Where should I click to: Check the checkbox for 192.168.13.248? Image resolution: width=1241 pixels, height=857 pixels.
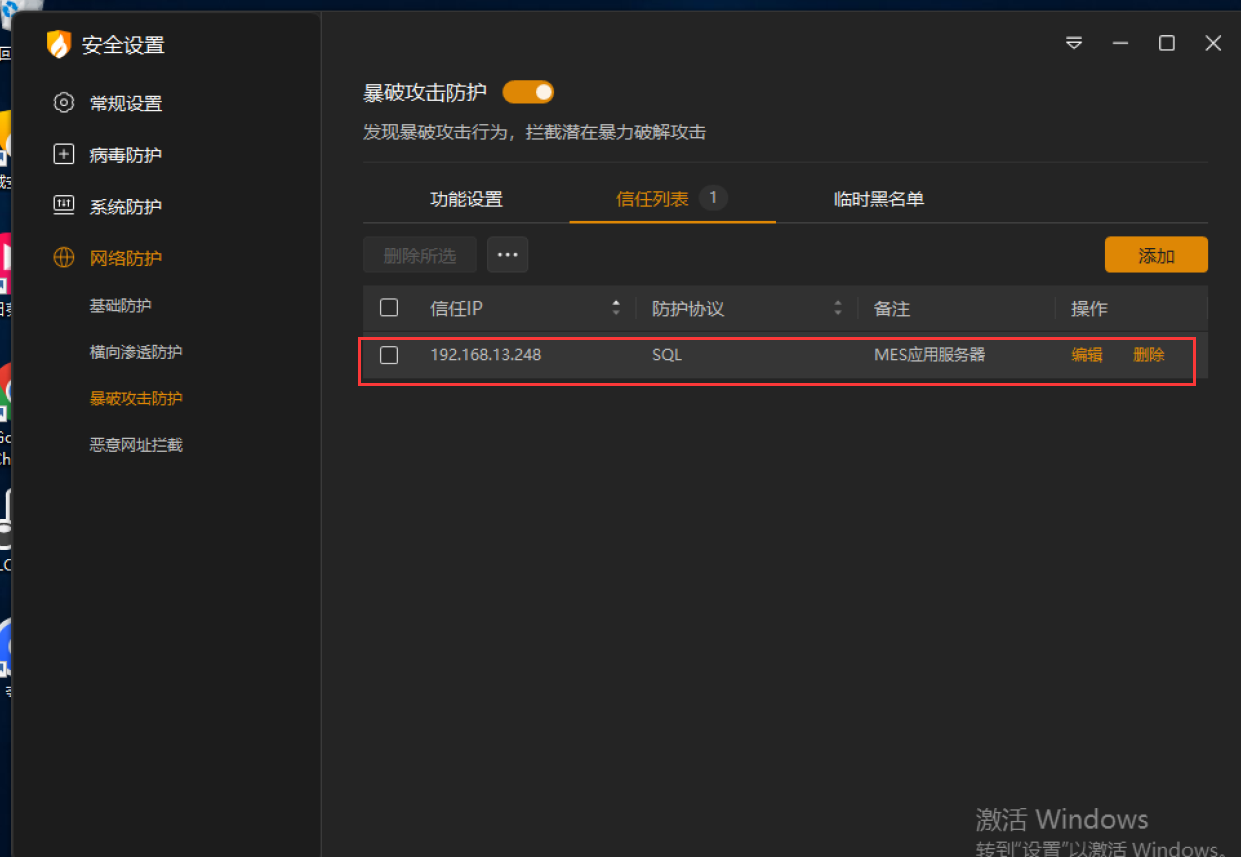click(389, 355)
